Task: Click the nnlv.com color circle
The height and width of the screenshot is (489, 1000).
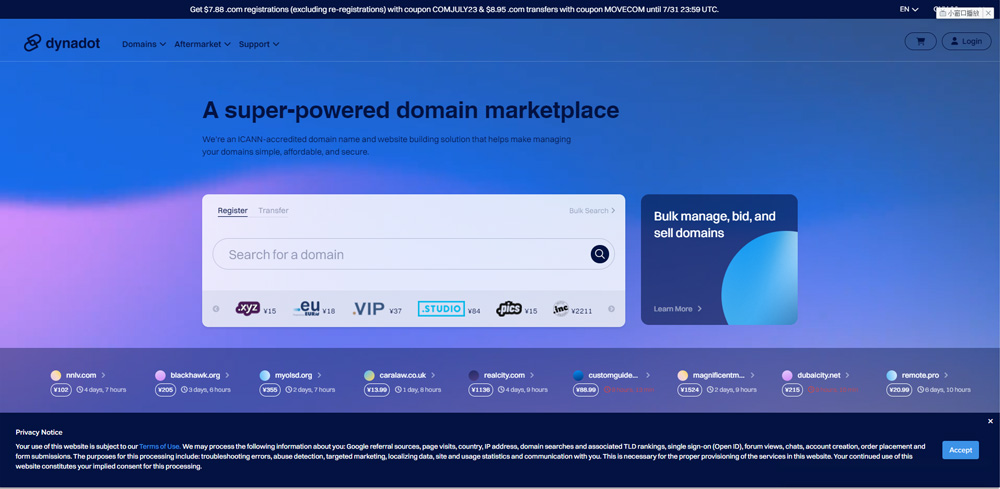Action: pos(56,376)
